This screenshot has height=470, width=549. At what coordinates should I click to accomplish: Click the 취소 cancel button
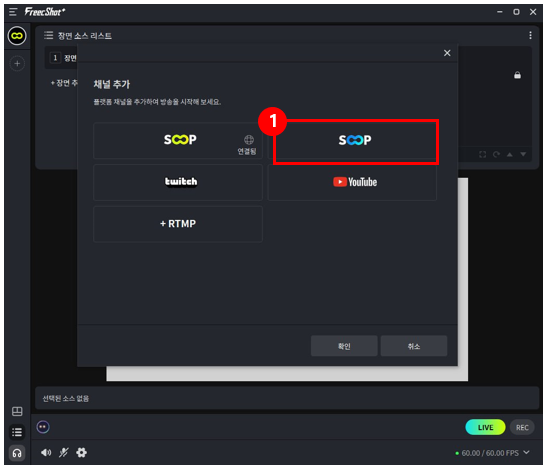click(x=415, y=347)
